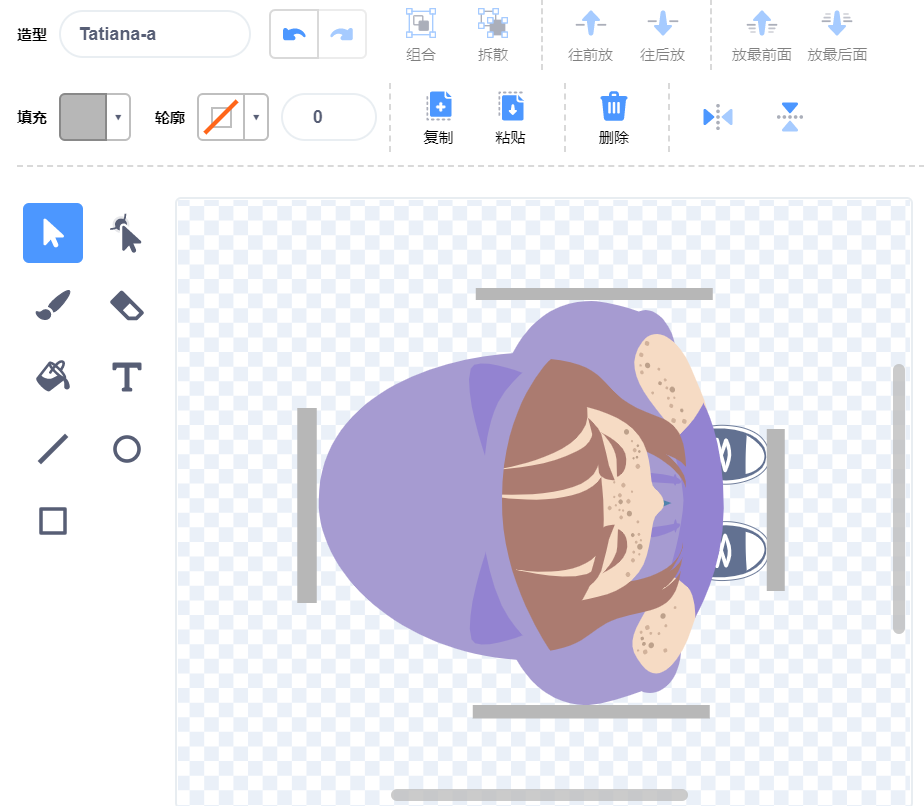Viewport: 924px width, 806px height.
Task: Send object backward with 往后放
Action: click(x=662, y=35)
